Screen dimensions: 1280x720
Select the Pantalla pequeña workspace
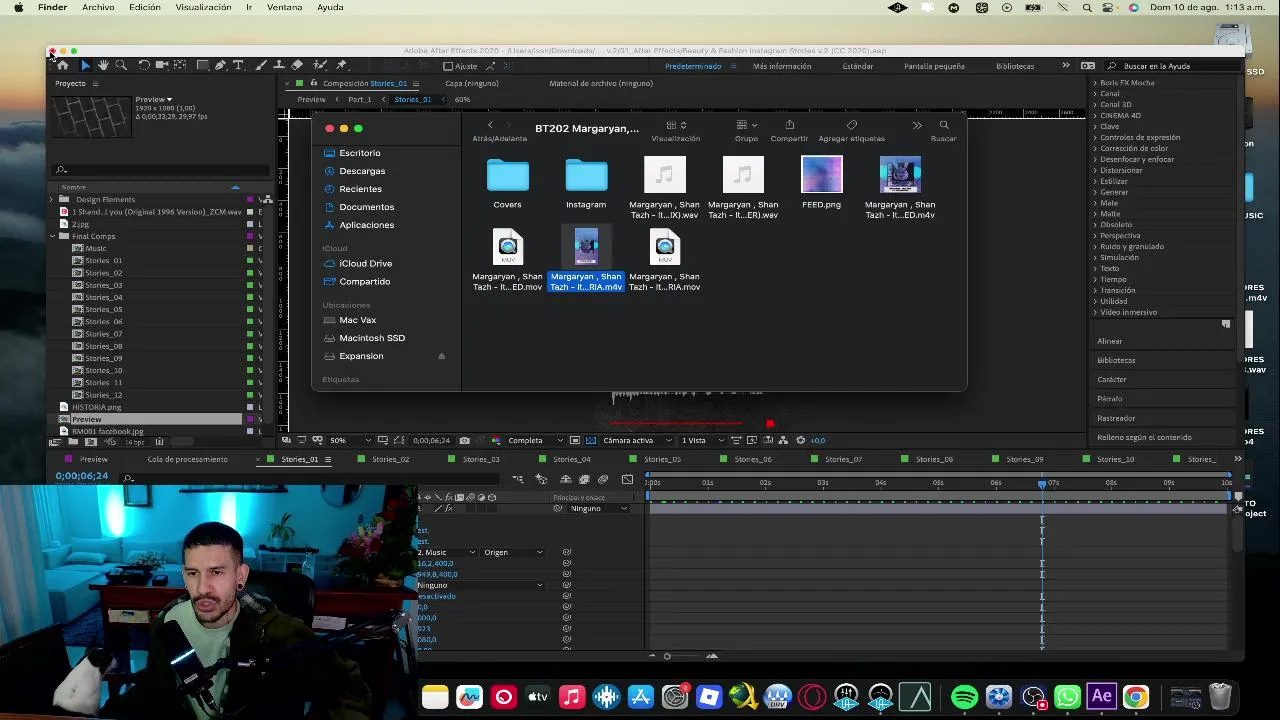coord(934,66)
